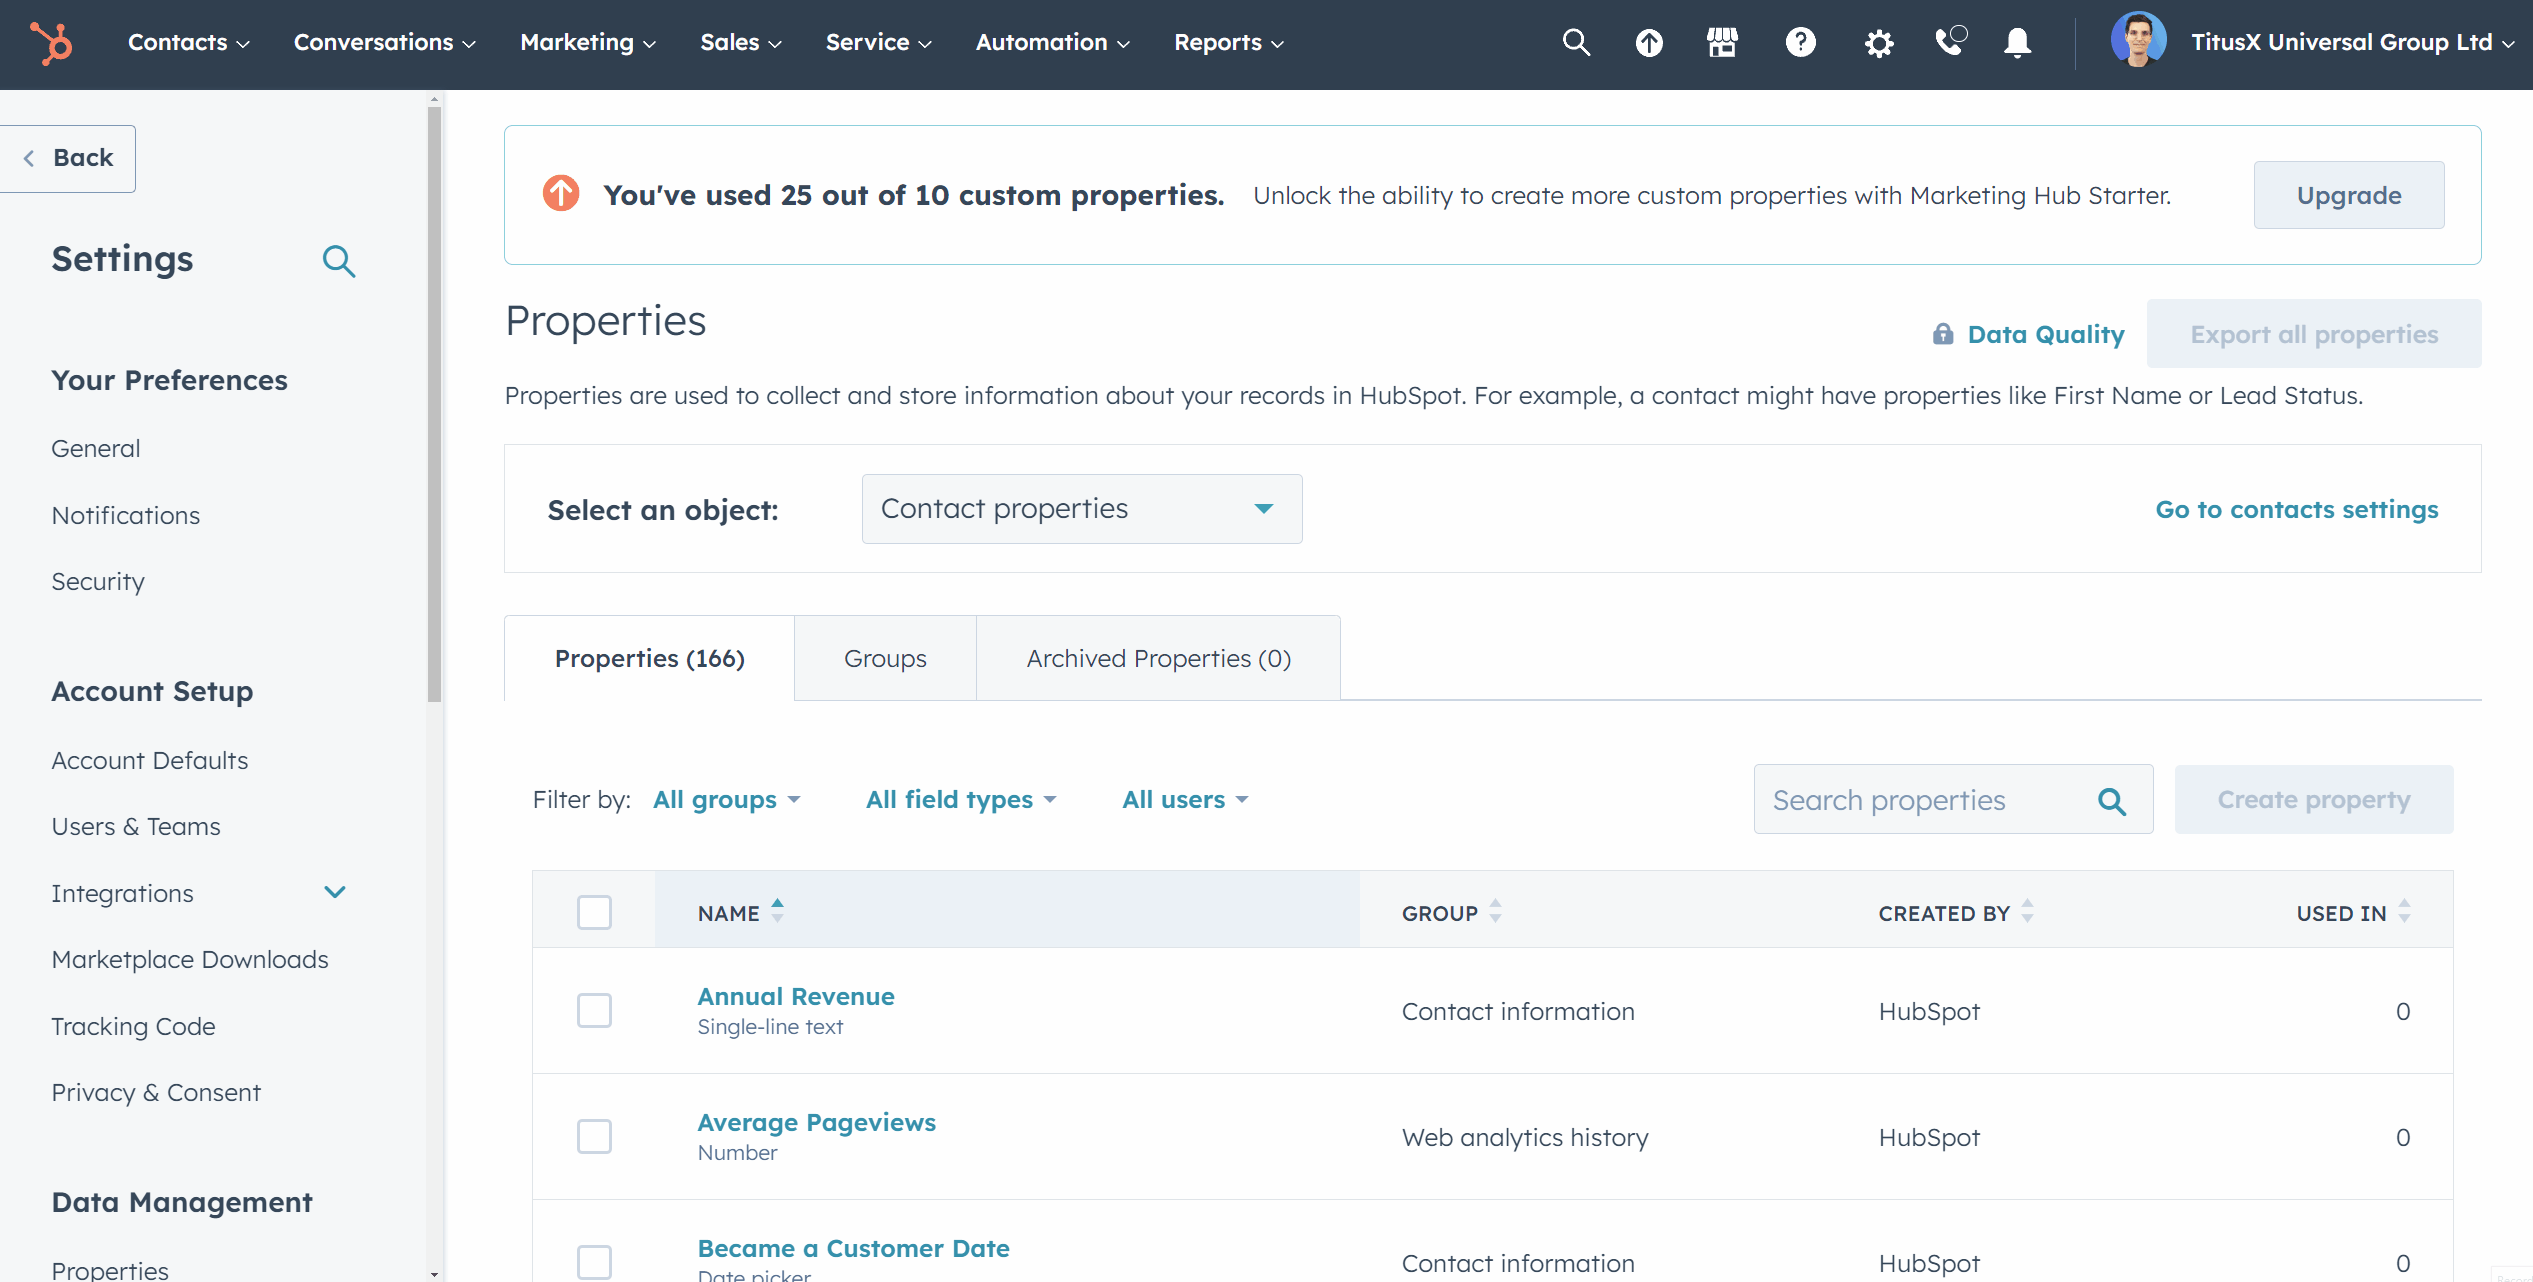Click the upgrade arrow icon in navbar

1649,43
